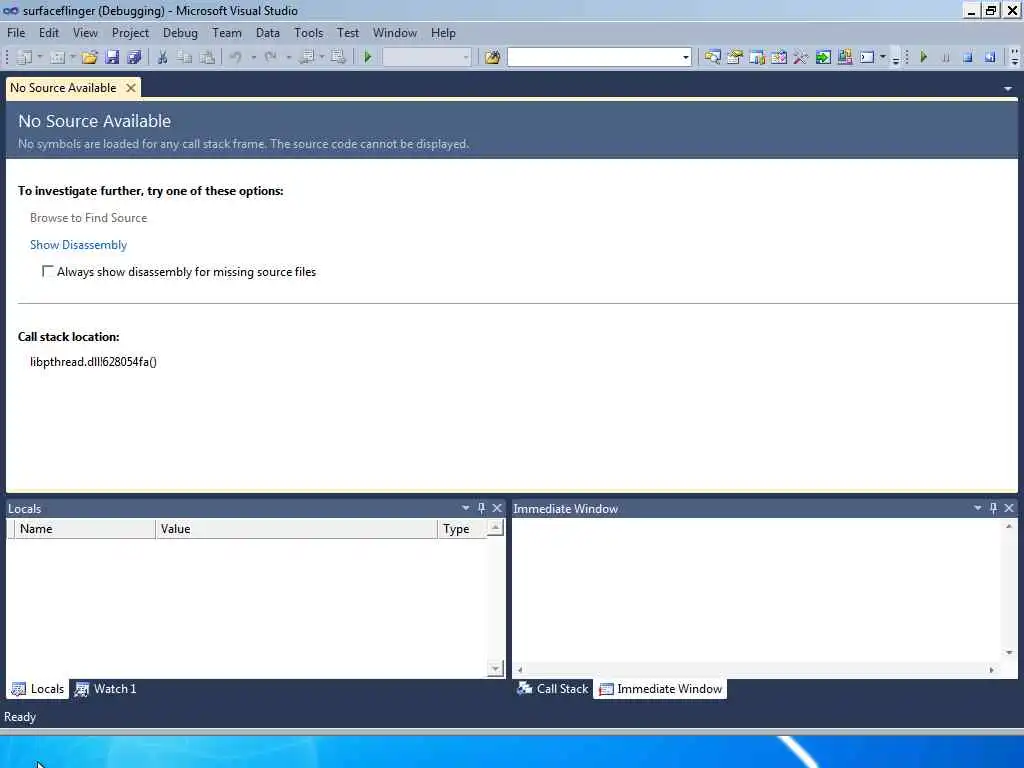The image size is (1024, 768).
Task: Click the Cut scissors icon
Action: point(163,57)
